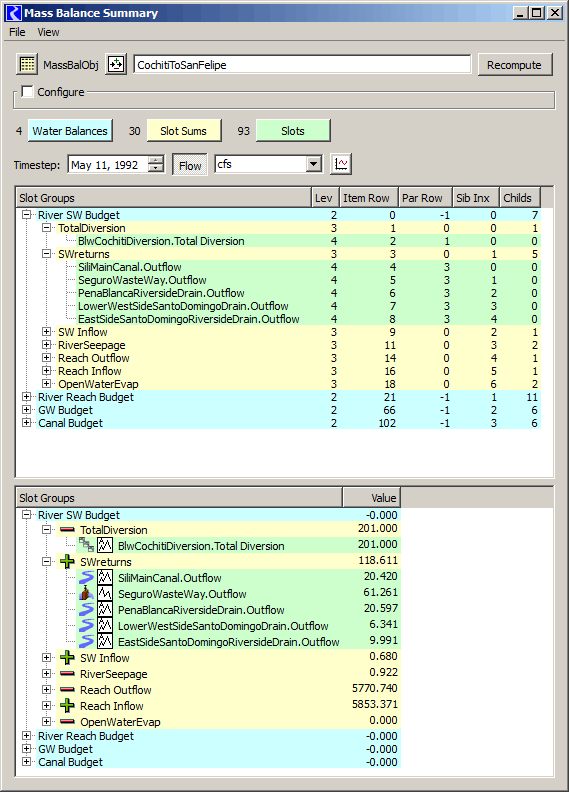The height and width of the screenshot is (792, 569).
Task: Toggle the Flow button
Action: click(x=190, y=165)
